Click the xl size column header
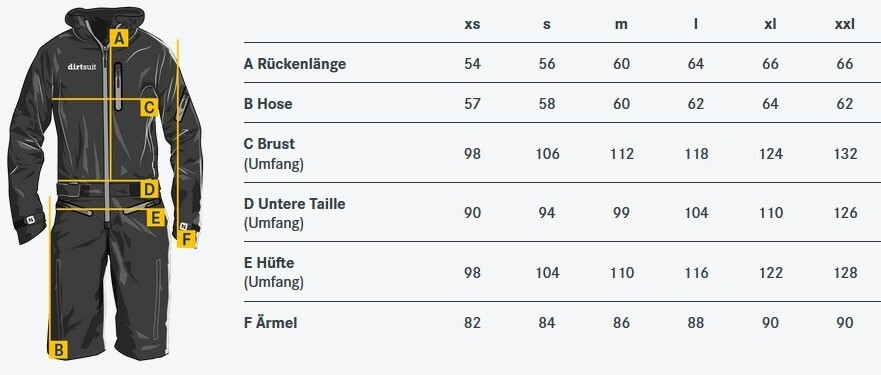Screen dimensions: 881x375 click(770, 25)
